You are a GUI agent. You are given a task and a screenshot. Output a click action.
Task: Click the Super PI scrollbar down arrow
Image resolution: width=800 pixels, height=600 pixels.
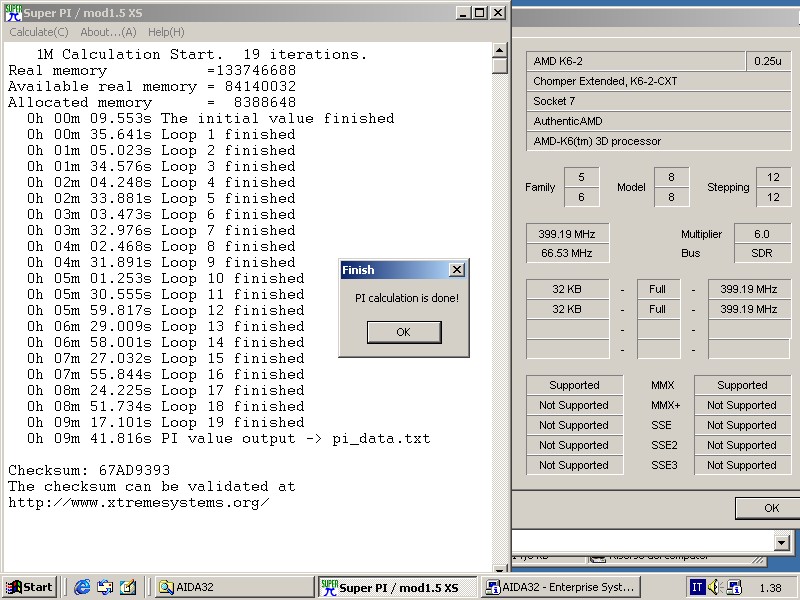tap(500, 566)
